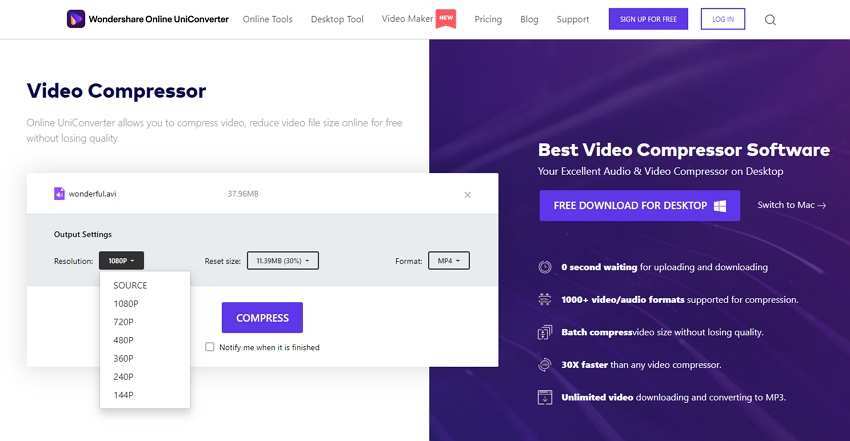Screen dimensions: 850x441
Task: Click the 30X faster speed icon
Action: click(545, 364)
